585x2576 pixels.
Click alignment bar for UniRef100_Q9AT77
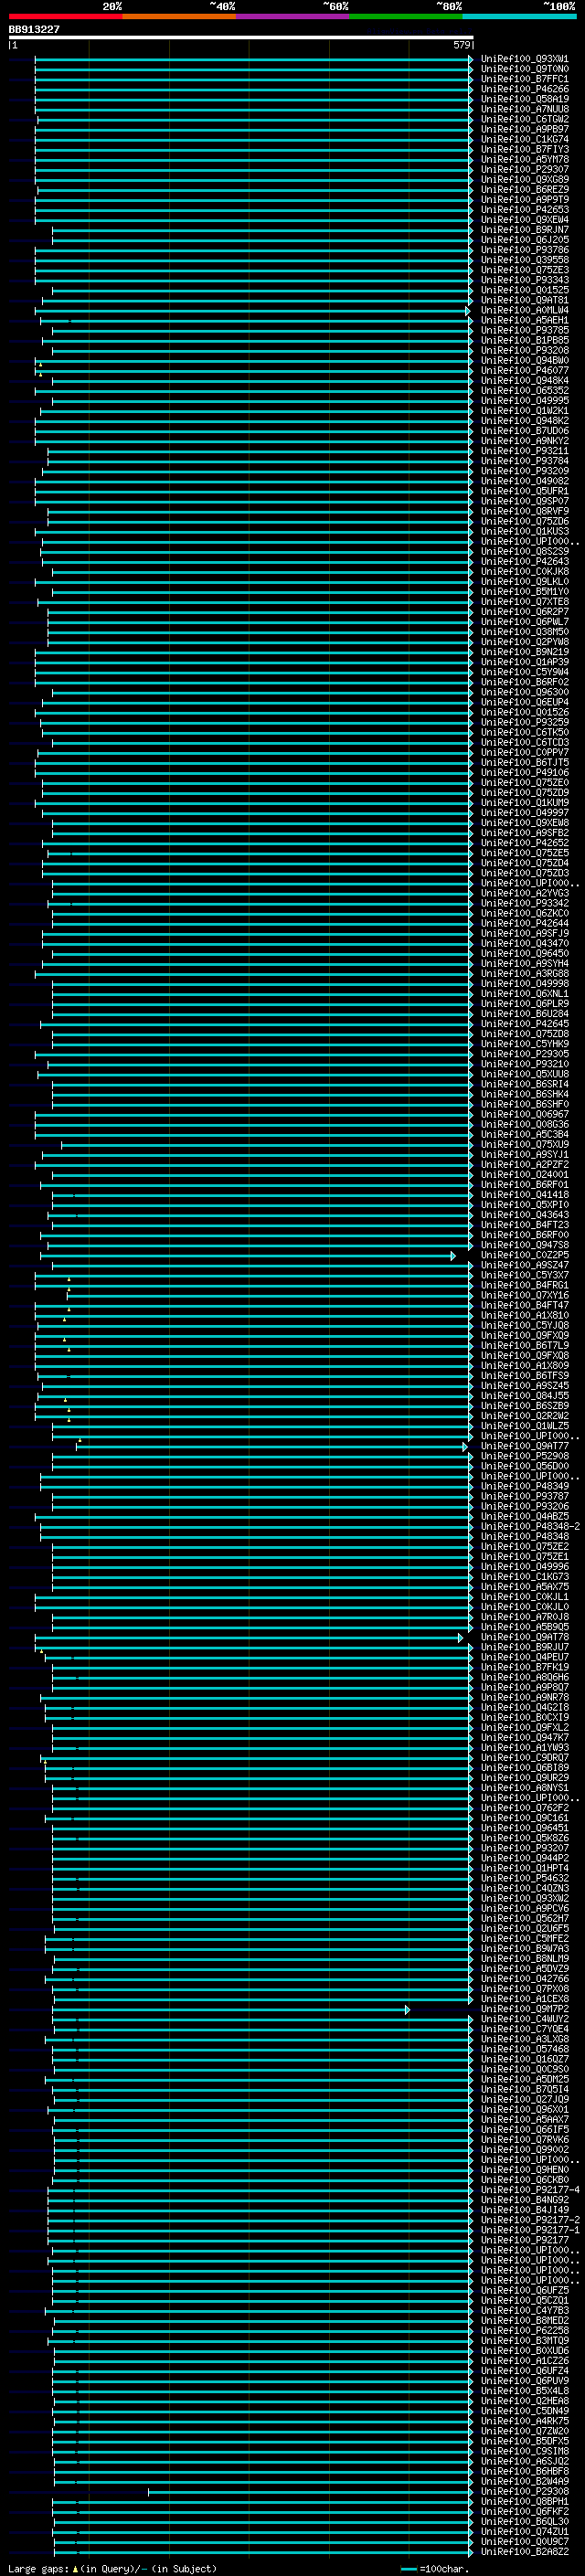pyautogui.click(x=272, y=1446)
